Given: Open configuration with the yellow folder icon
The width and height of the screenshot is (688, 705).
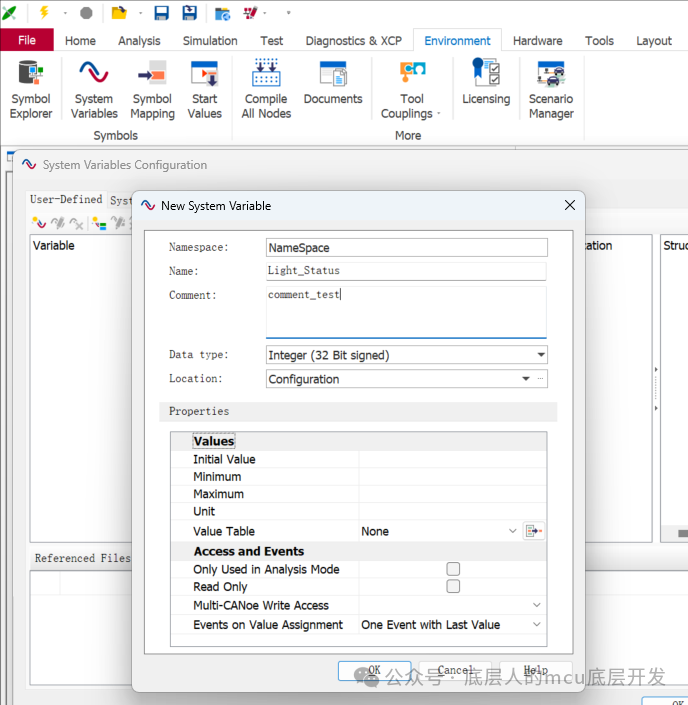Looking at the screenshot, I should (119, 13).
